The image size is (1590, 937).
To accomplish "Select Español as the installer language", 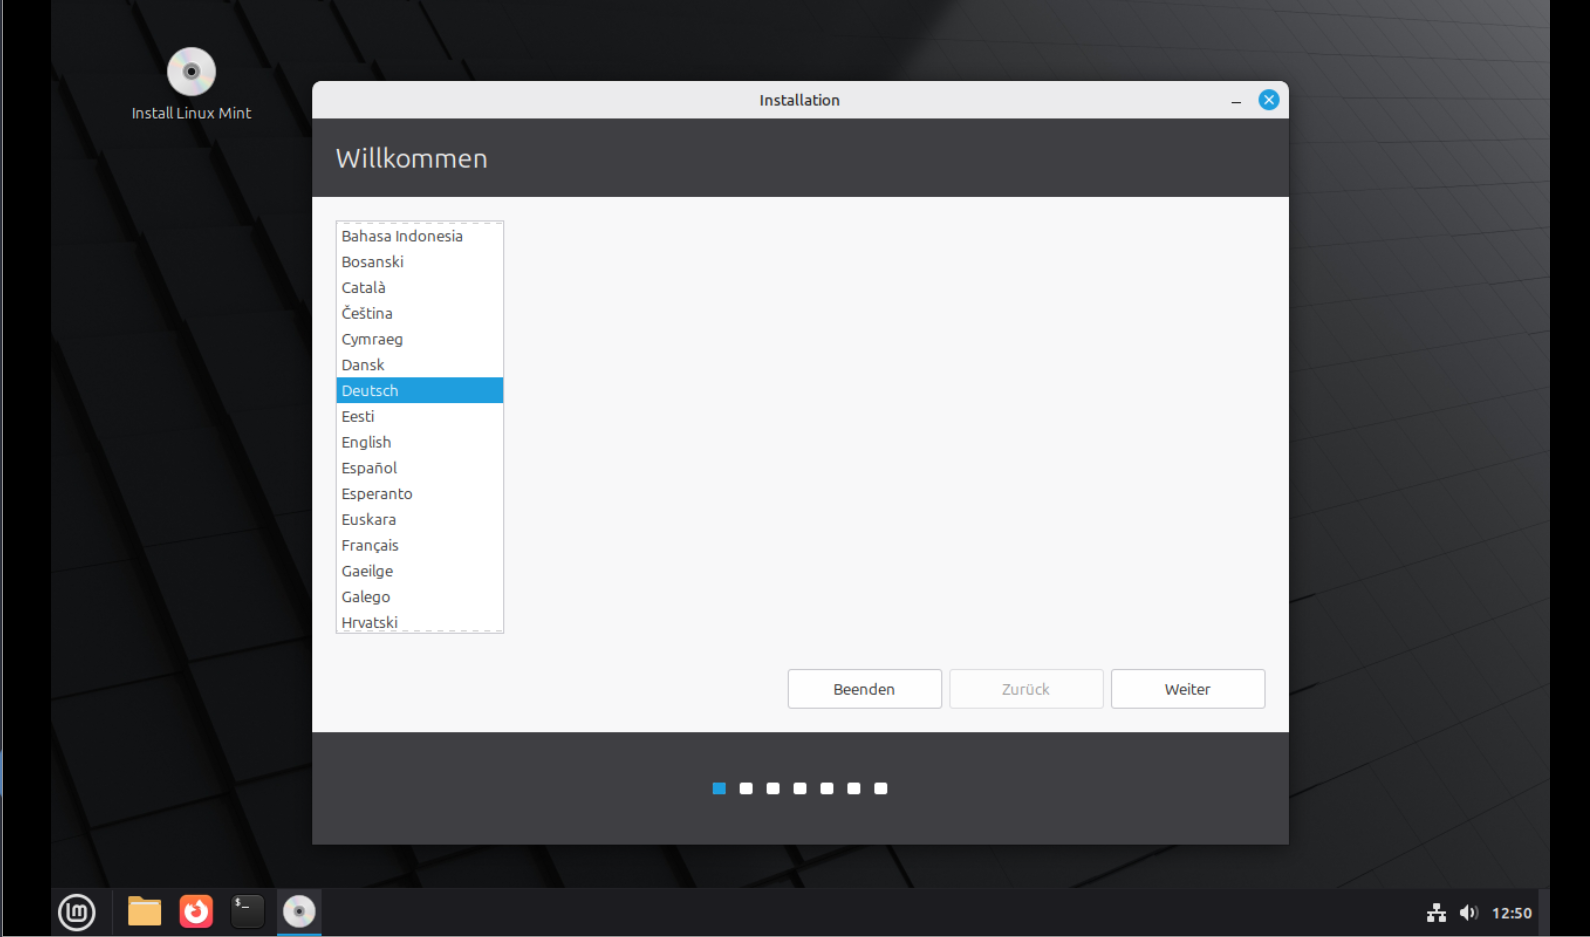I will coord(369,468).
